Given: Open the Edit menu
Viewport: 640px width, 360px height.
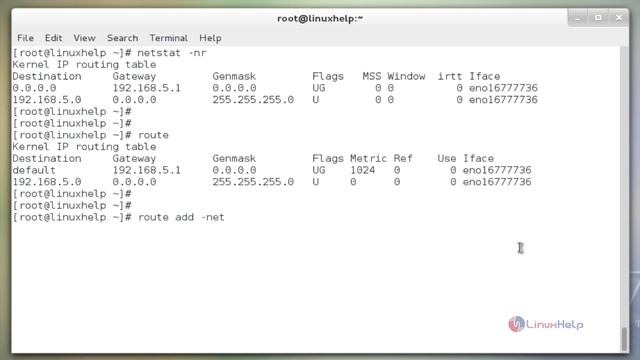Looking at the screenshot, I should 53,38.
